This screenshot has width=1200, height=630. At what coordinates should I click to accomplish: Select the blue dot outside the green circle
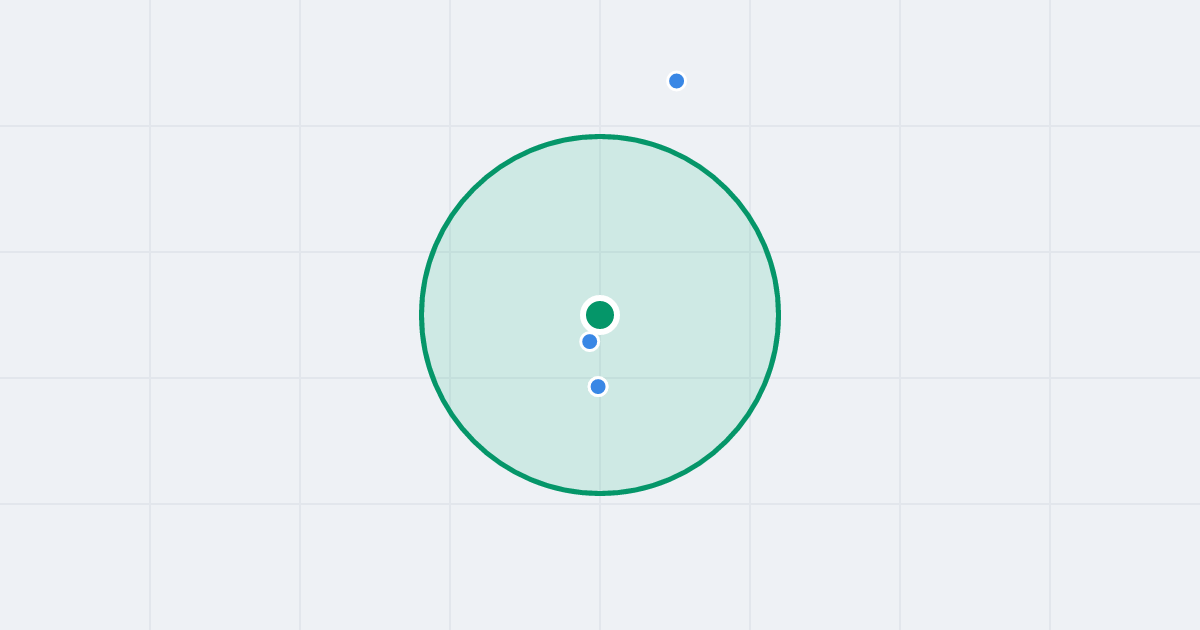677,81
